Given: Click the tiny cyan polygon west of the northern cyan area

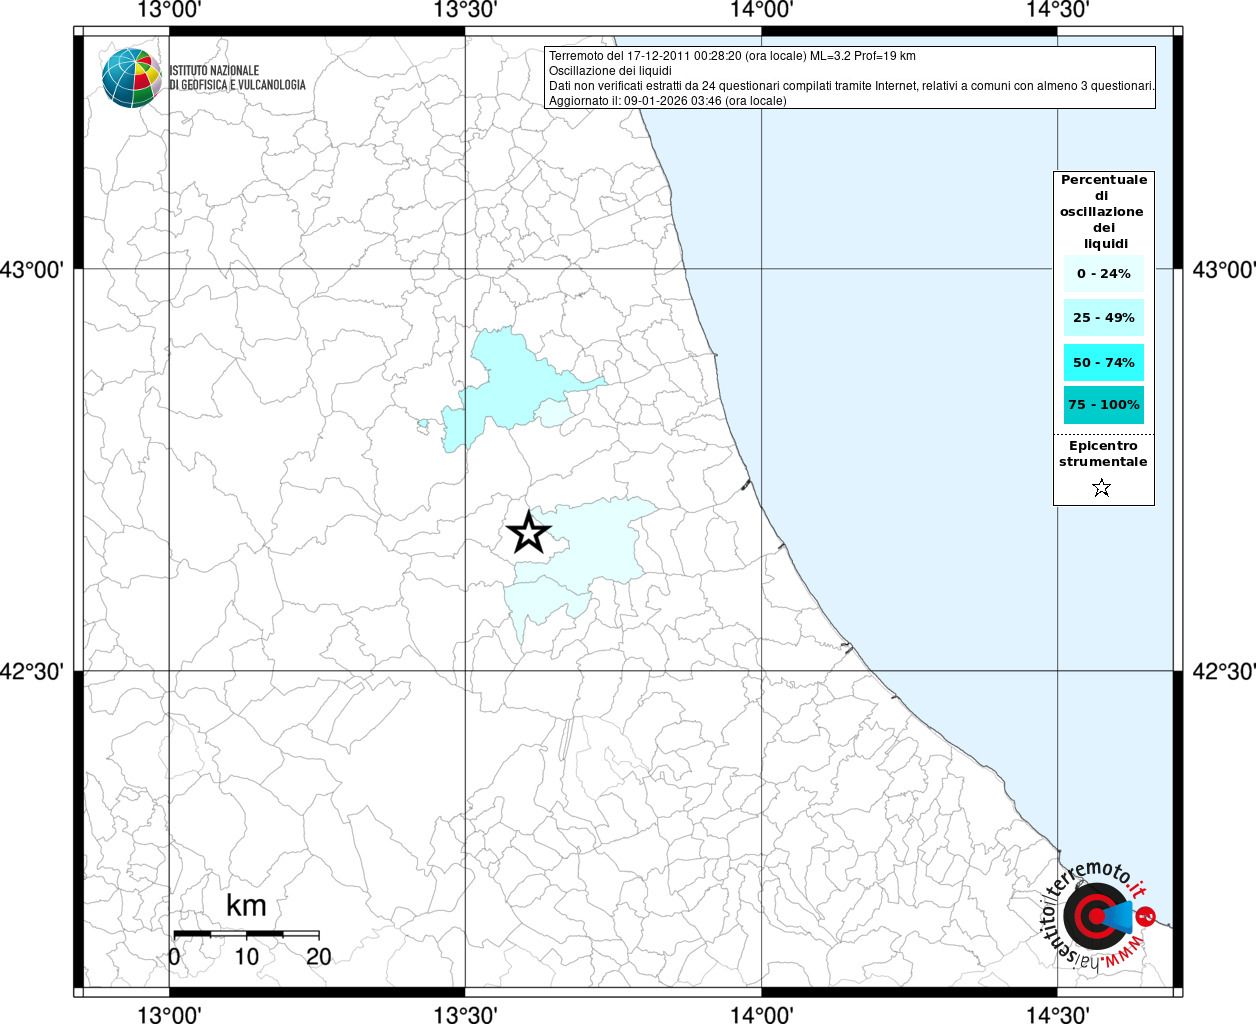Looking at the screenshot, I should pyautogui.click(x=424, y=423).
